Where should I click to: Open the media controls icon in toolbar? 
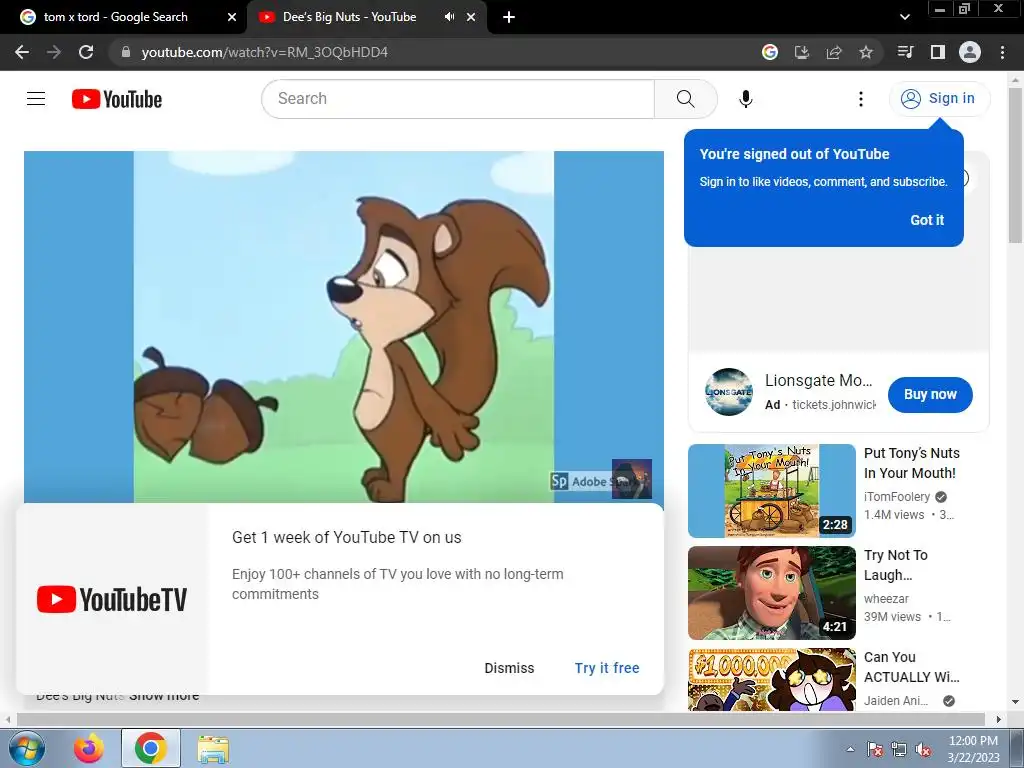tap(906, 52)
